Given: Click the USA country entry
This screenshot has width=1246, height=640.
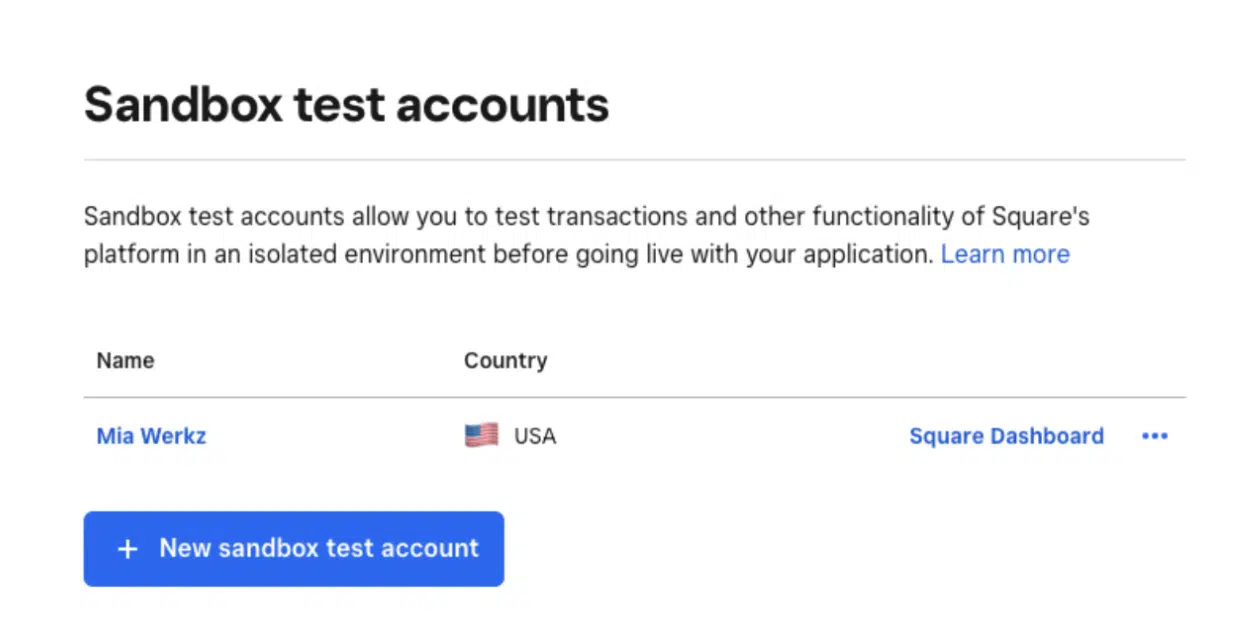Looking at the screenshot, I should point(534,436).
